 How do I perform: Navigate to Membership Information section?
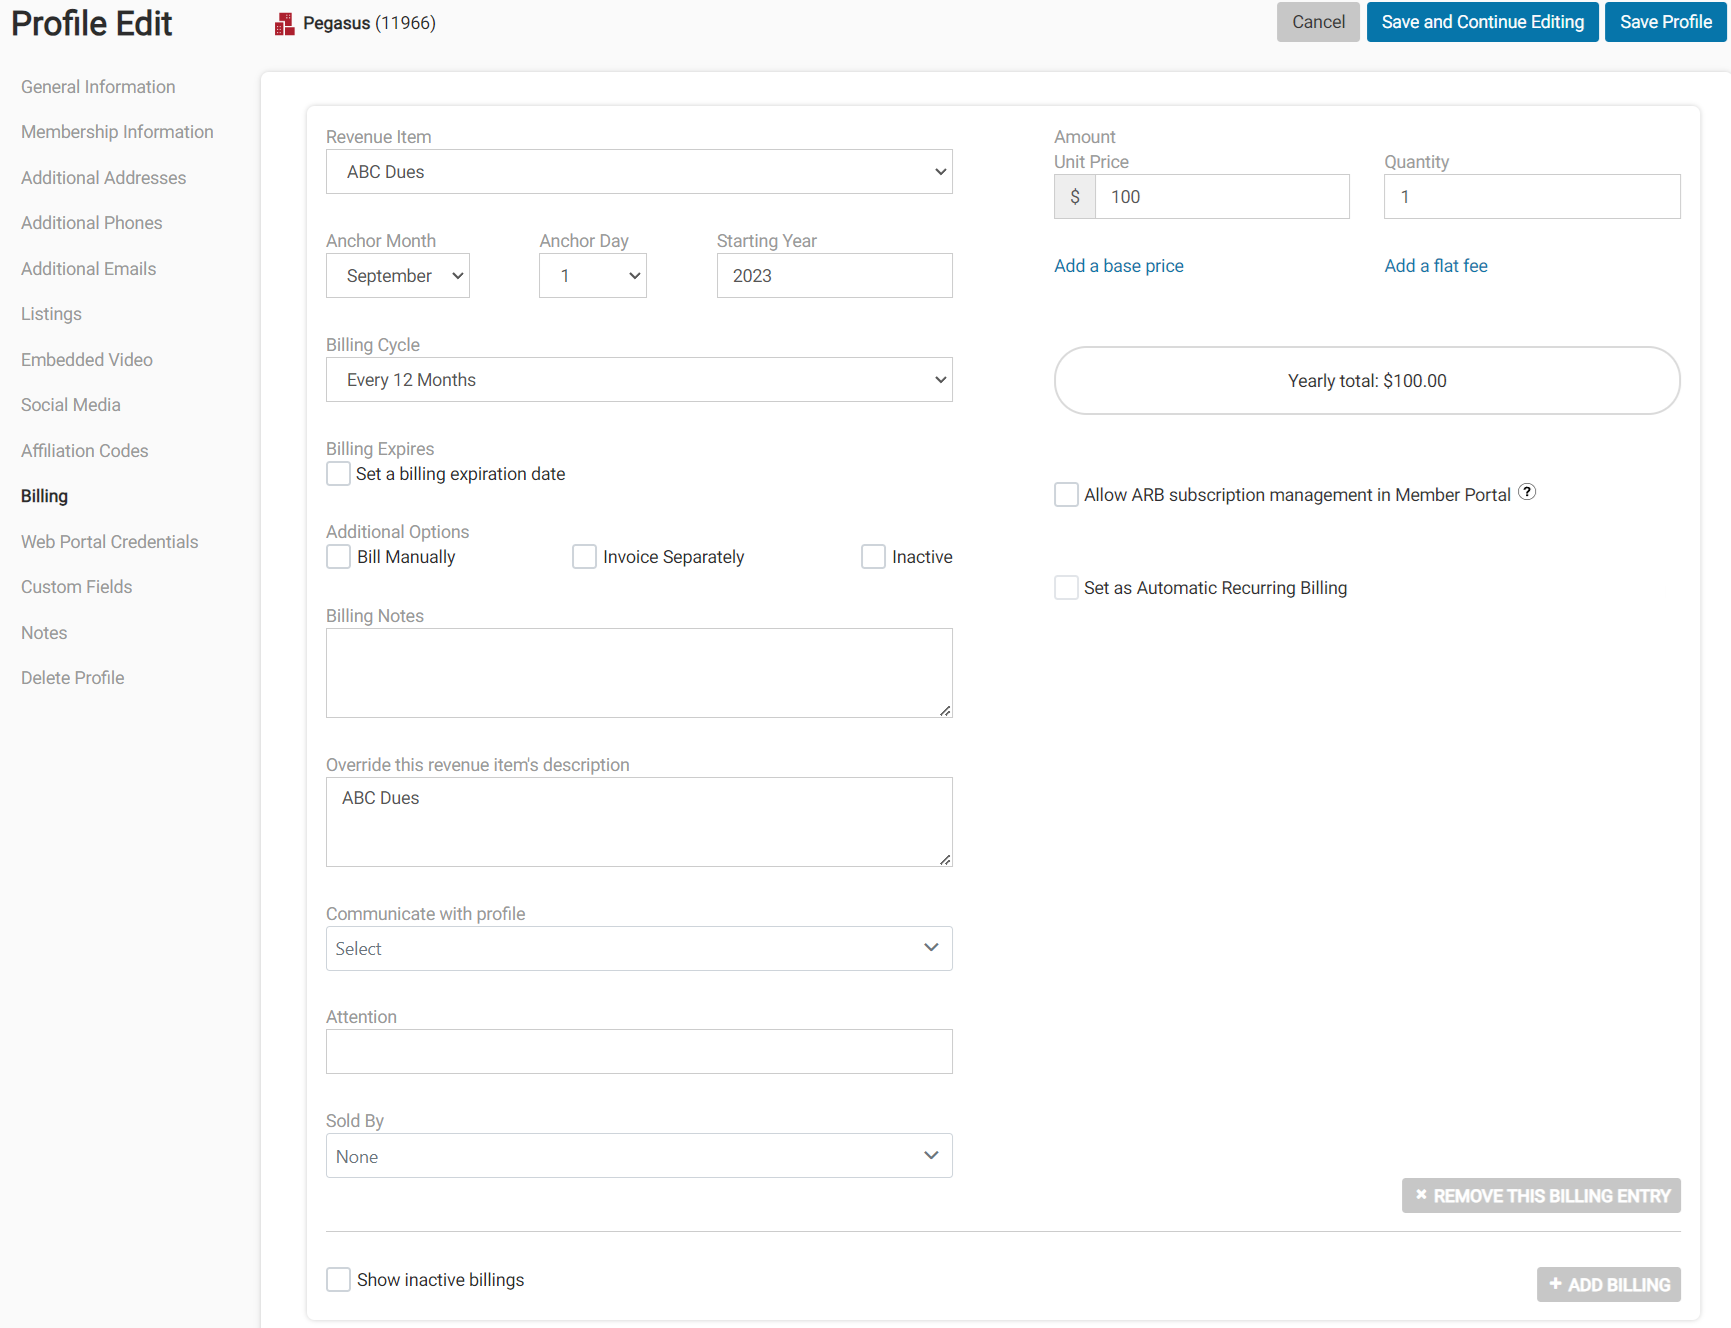(116, 131)
